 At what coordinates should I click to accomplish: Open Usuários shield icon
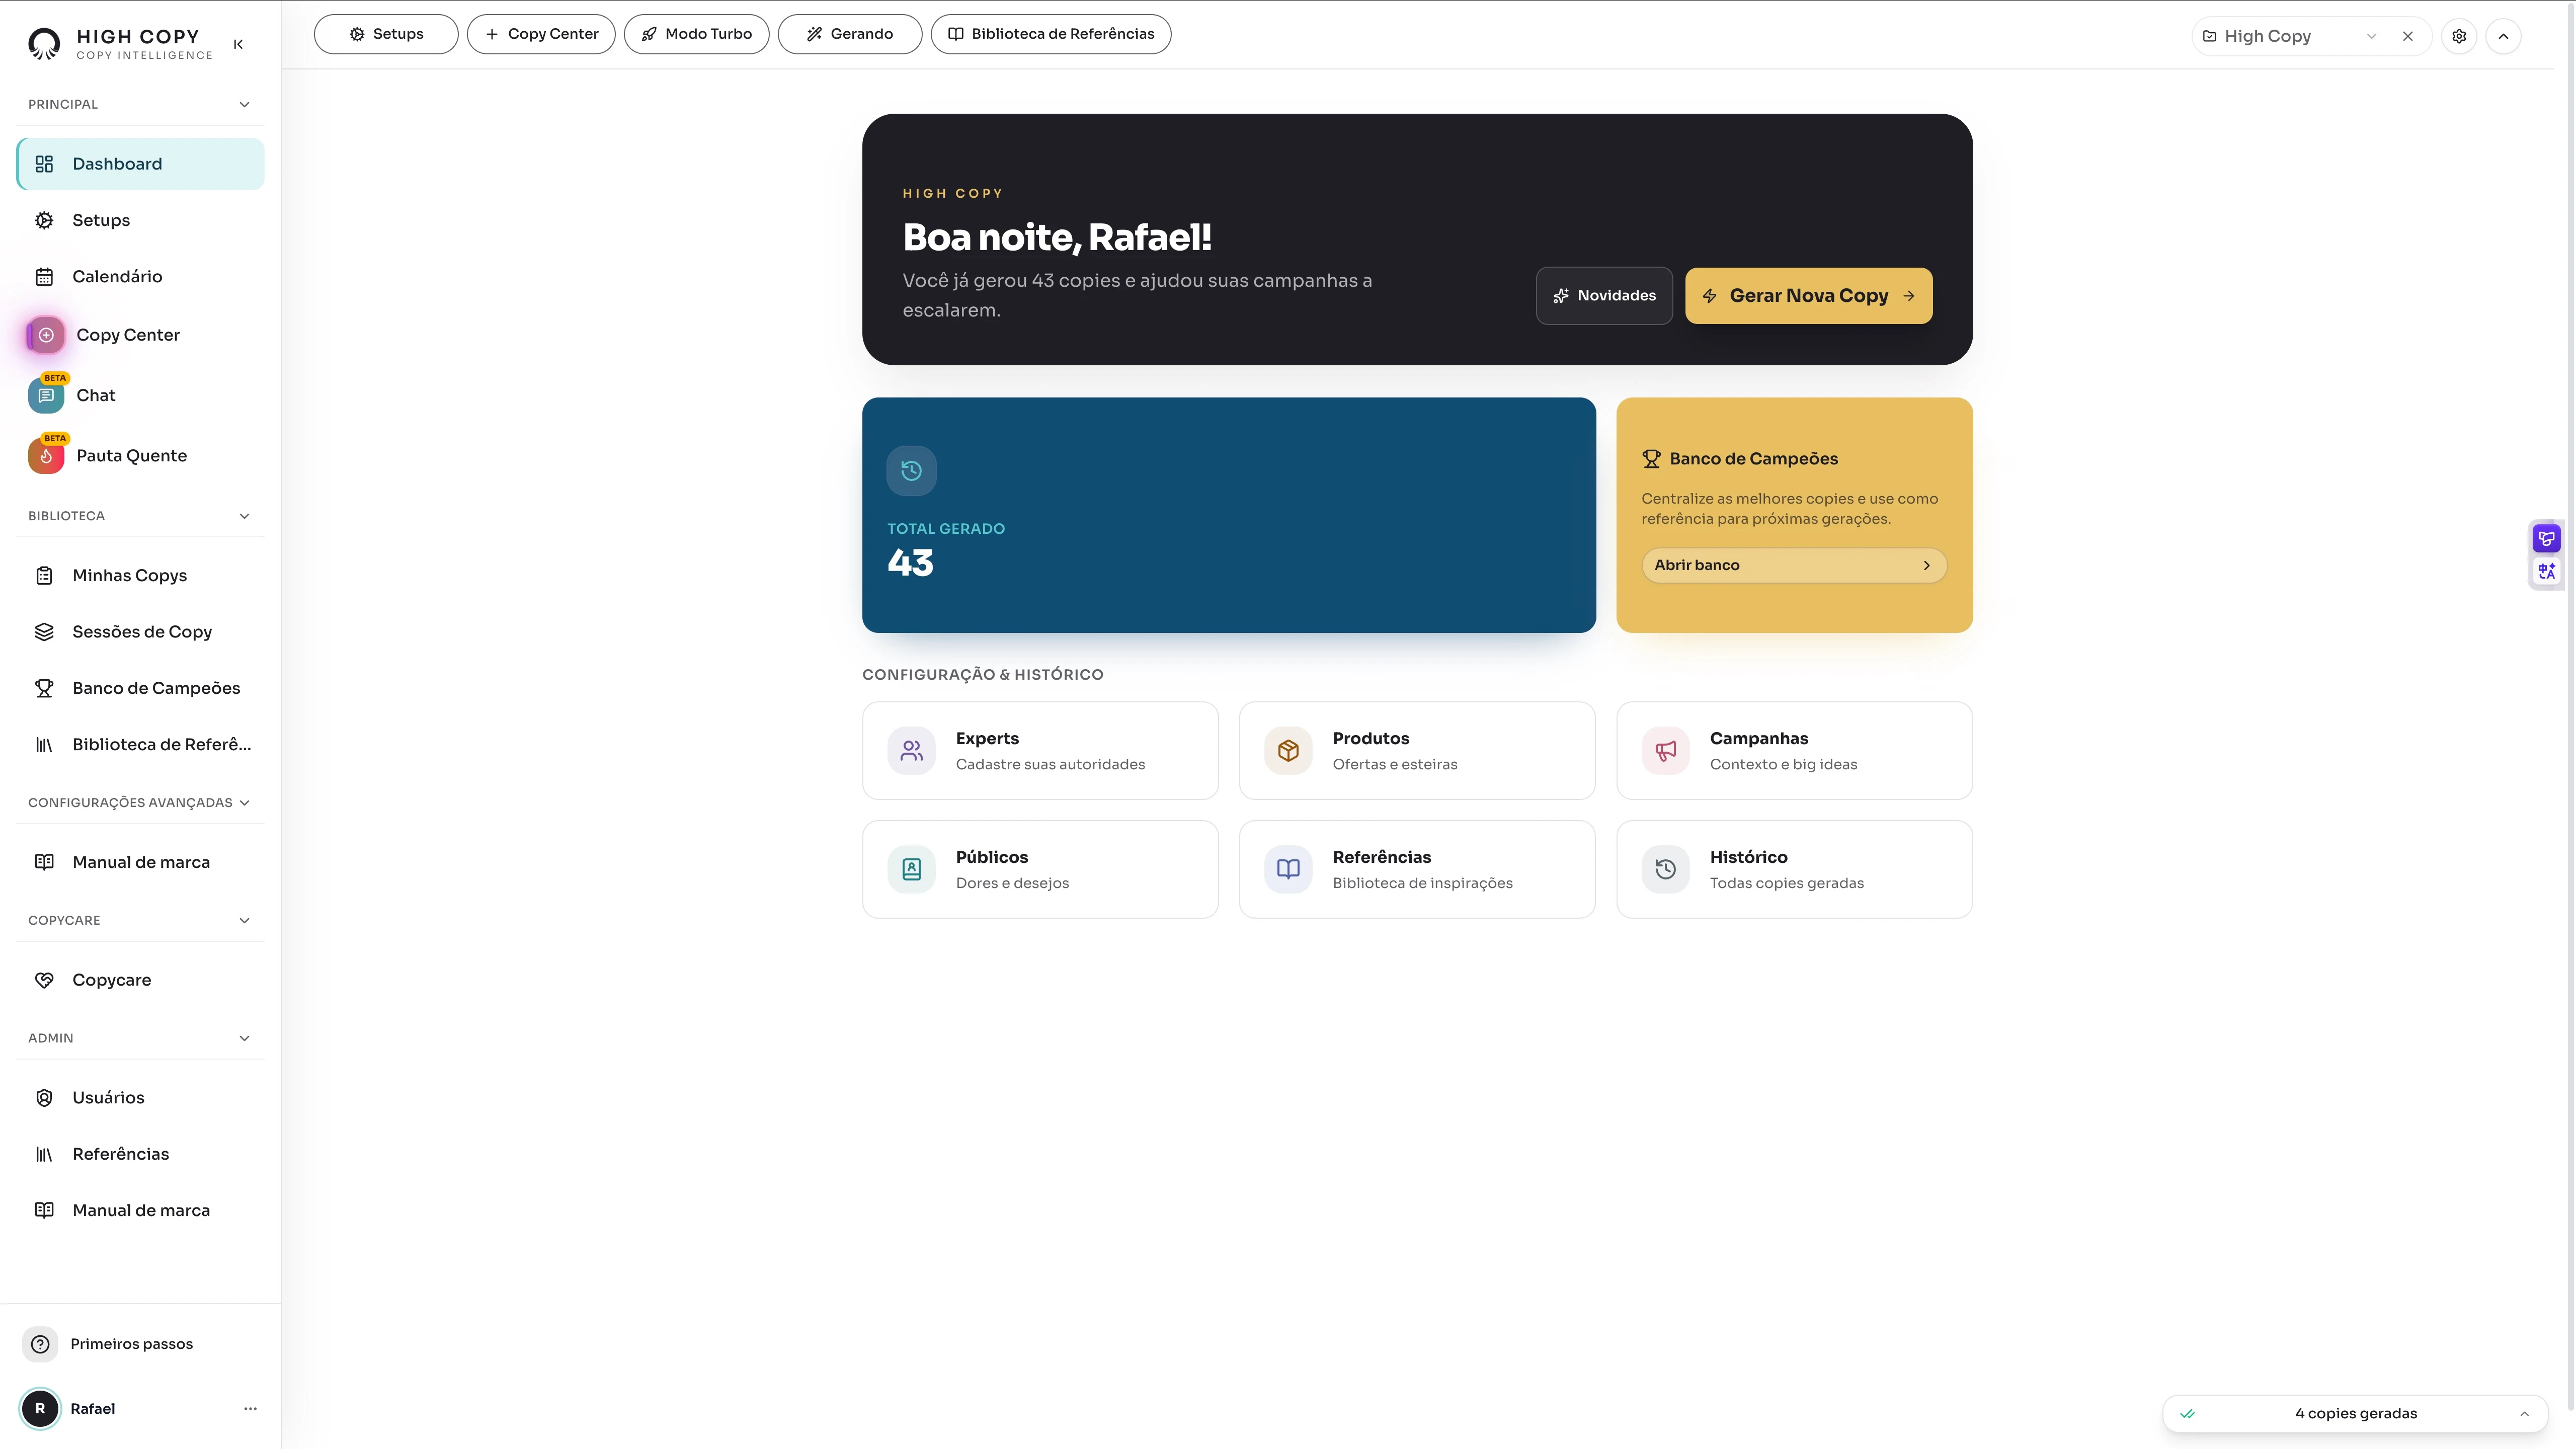pos(44,1098)
